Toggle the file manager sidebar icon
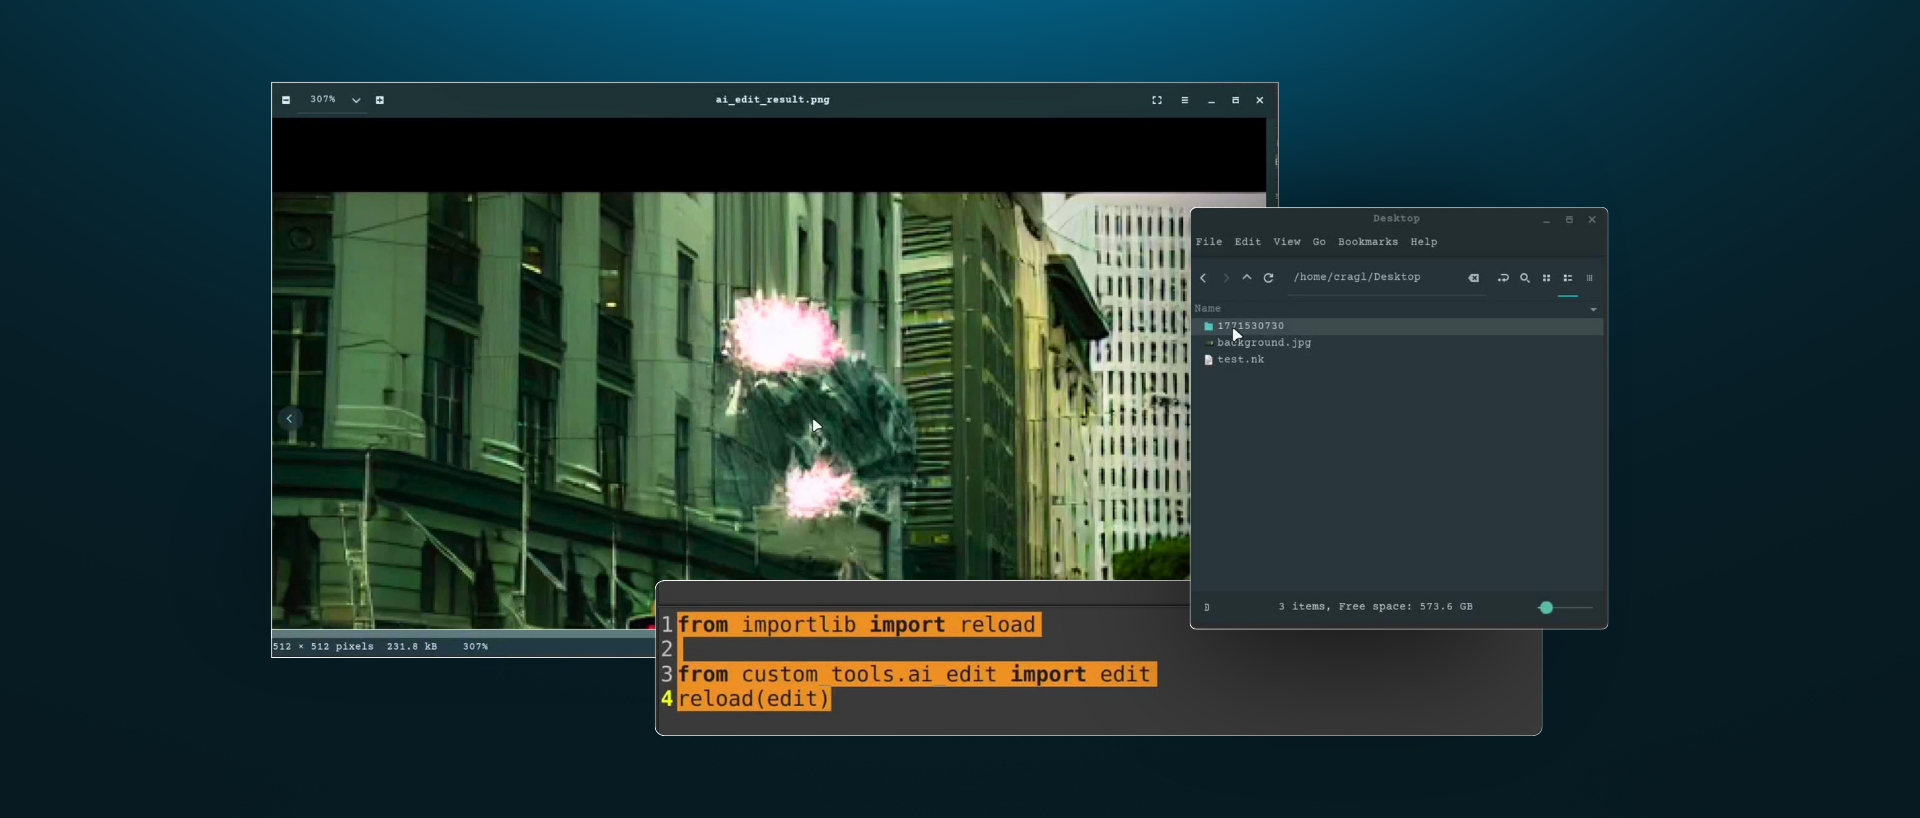Viewport: 1920px width, 818px height. pos(1207,608)
